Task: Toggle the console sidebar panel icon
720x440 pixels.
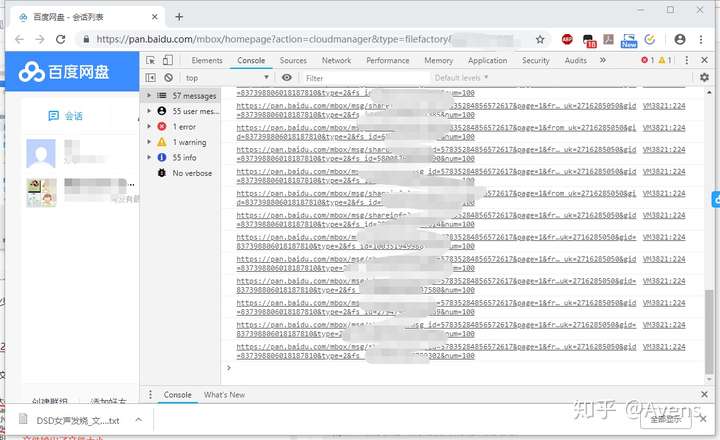Action: [x=151, y=78]
